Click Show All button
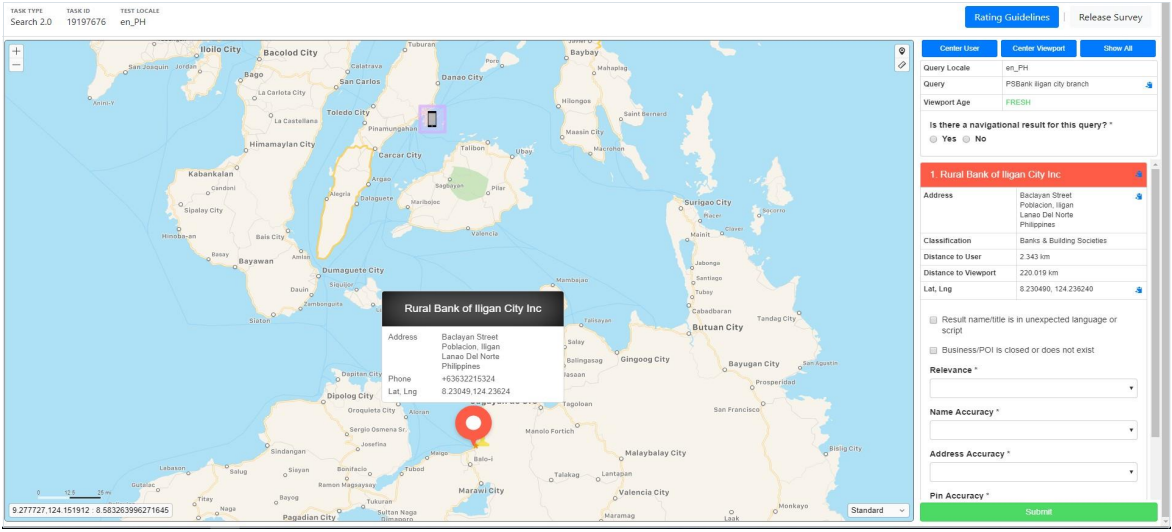Image resolution: width=1172 pixels, height=532 pixels. tap(1117, 49)
